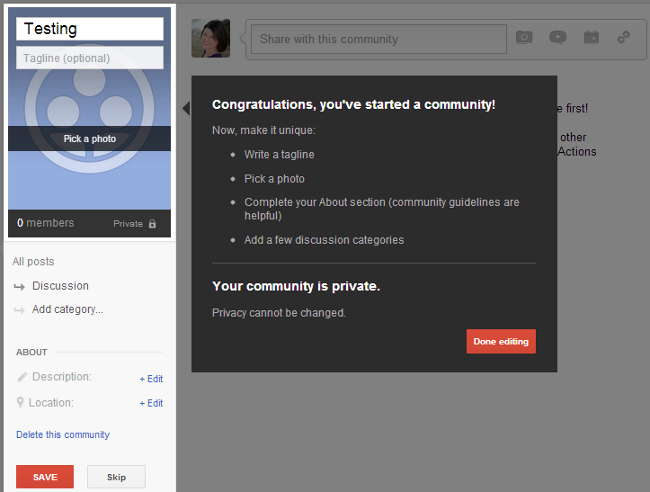The image size is (650, 492).
Task: Click the arrow icon beside Discussion
Action: 19,286
